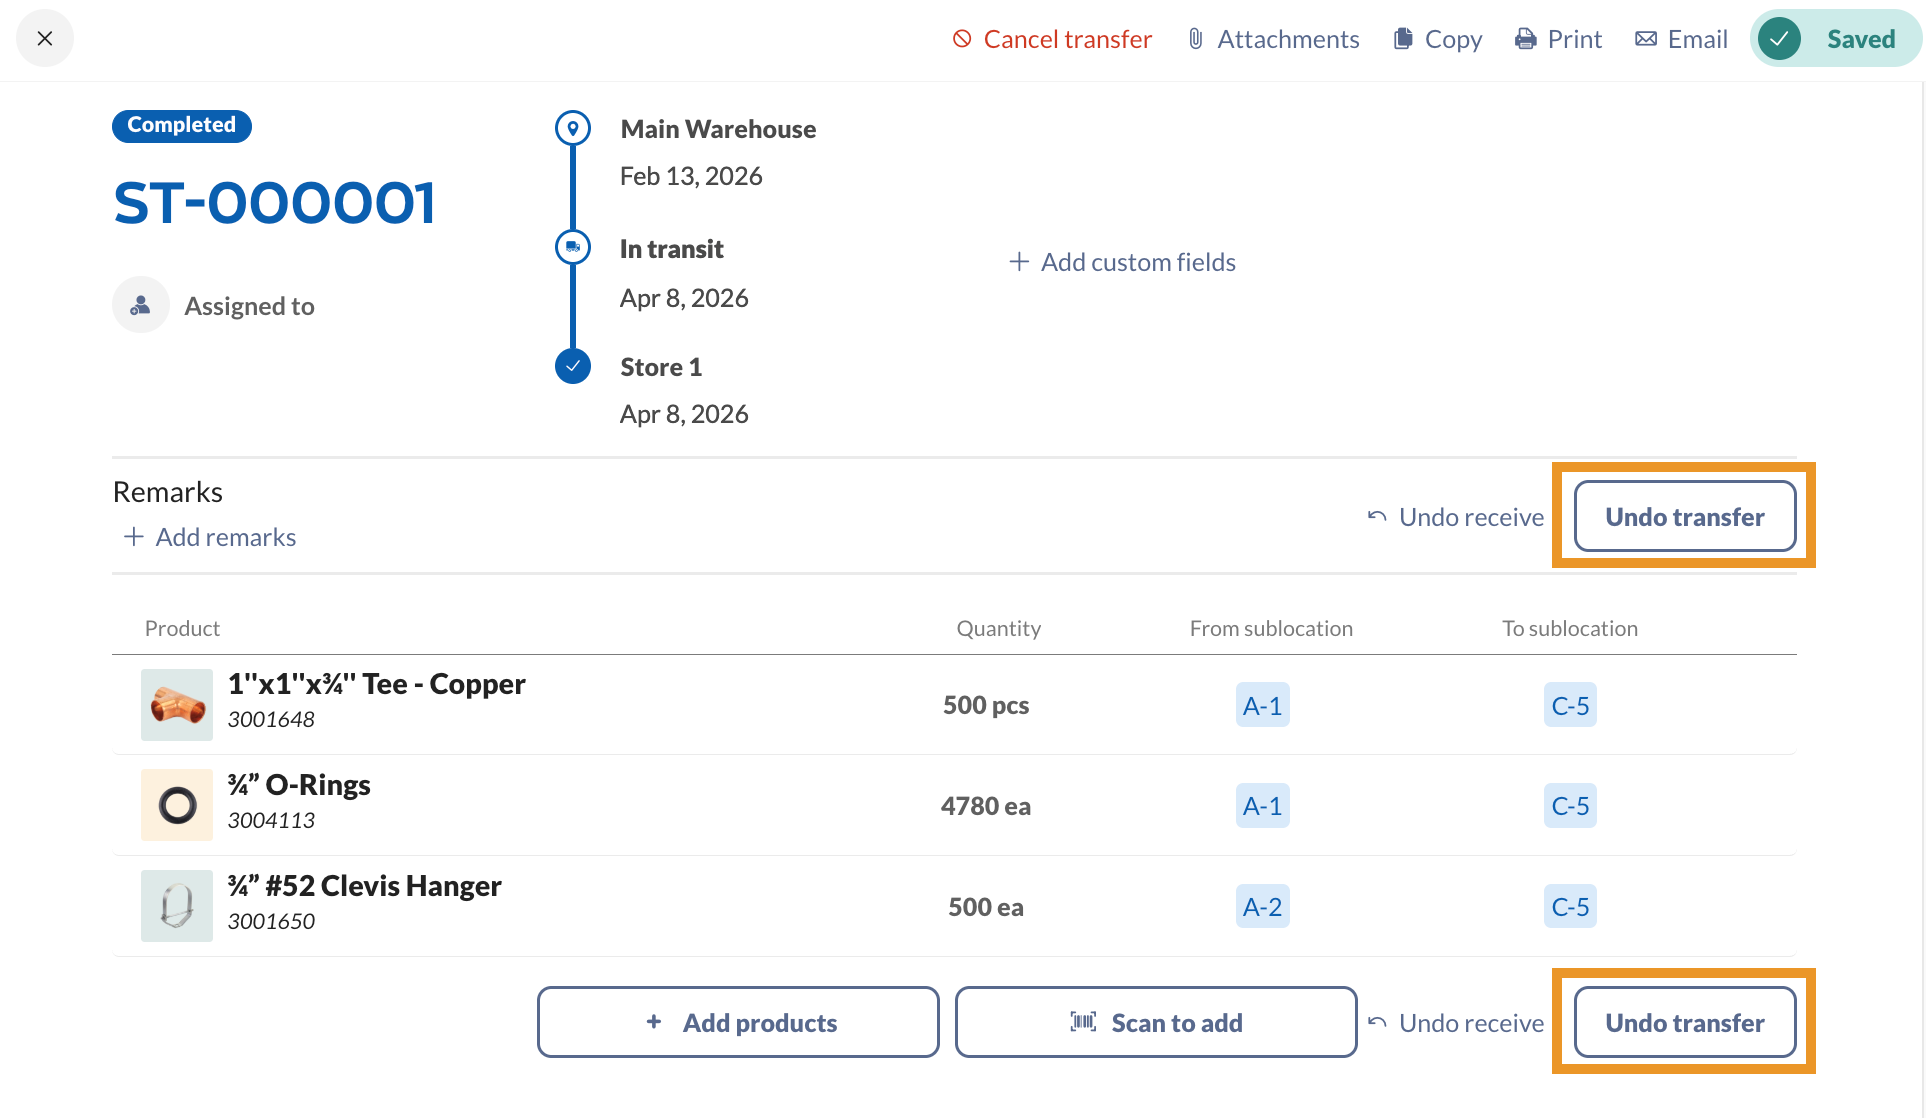Click the Copy document icon

tap(1403, 39)
